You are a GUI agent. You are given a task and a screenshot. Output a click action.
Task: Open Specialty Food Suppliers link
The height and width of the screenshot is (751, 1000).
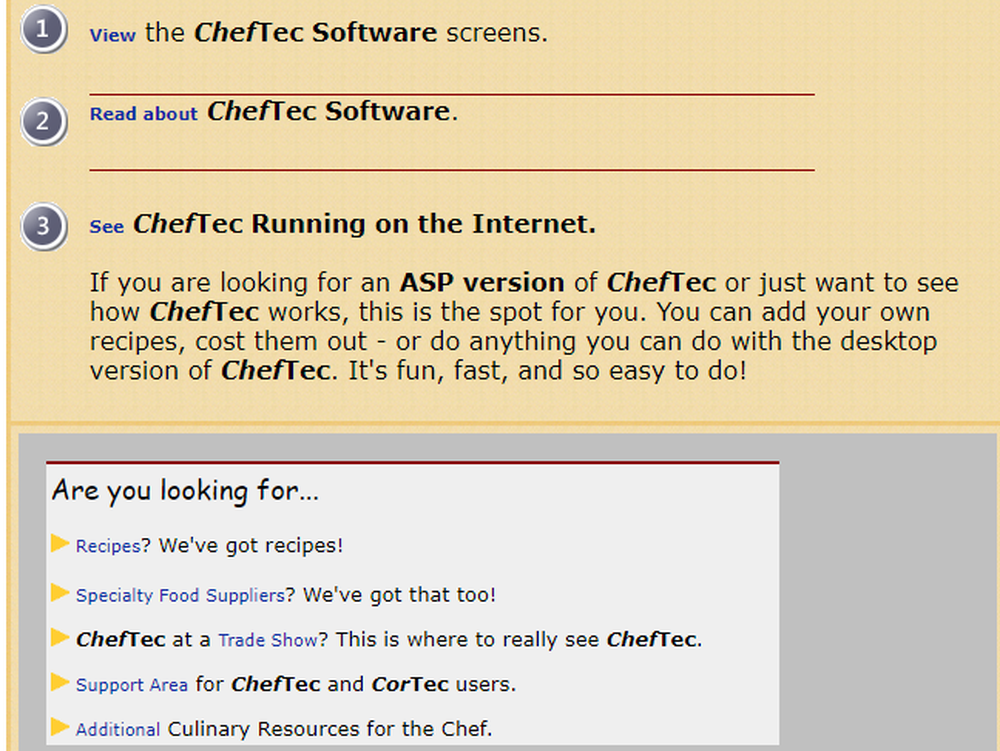click(180, 595)
